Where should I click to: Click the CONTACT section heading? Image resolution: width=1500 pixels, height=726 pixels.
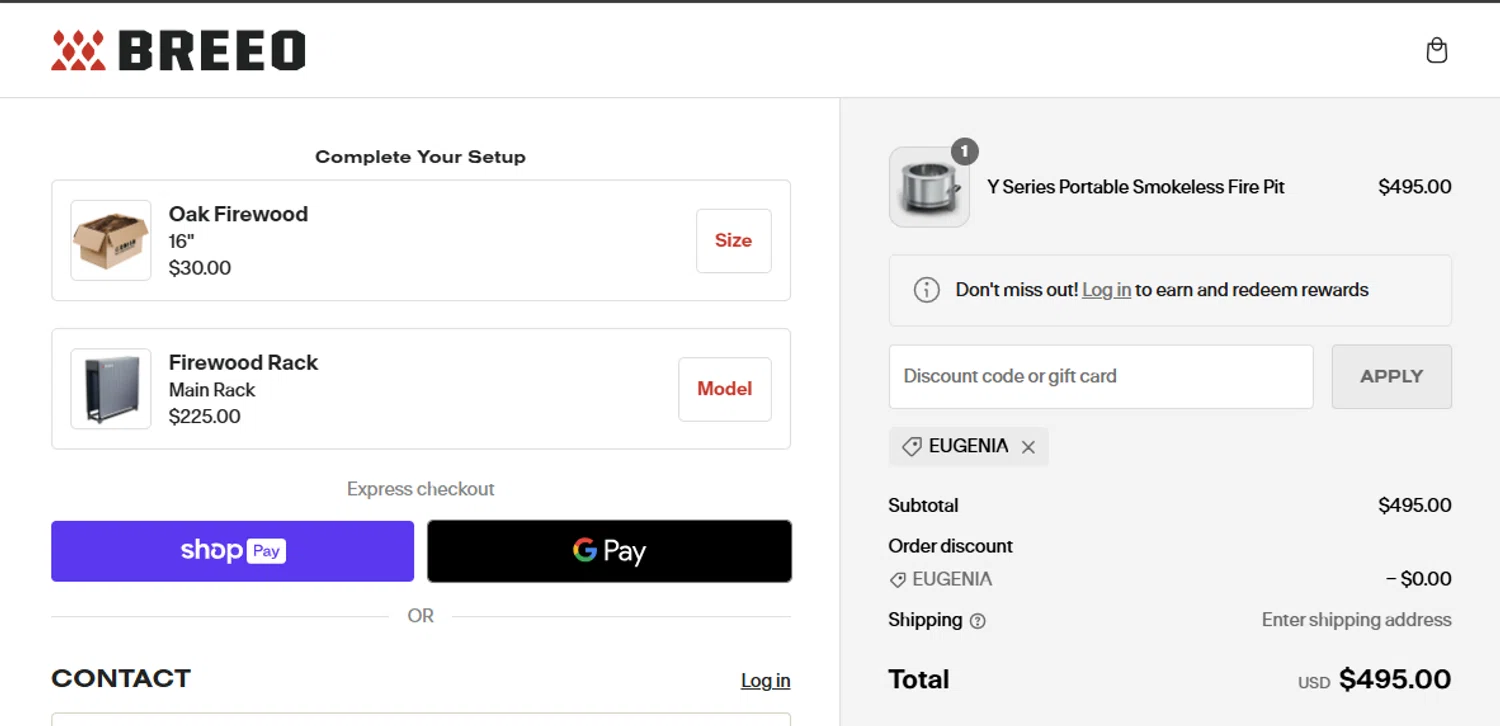click(121, 678)
